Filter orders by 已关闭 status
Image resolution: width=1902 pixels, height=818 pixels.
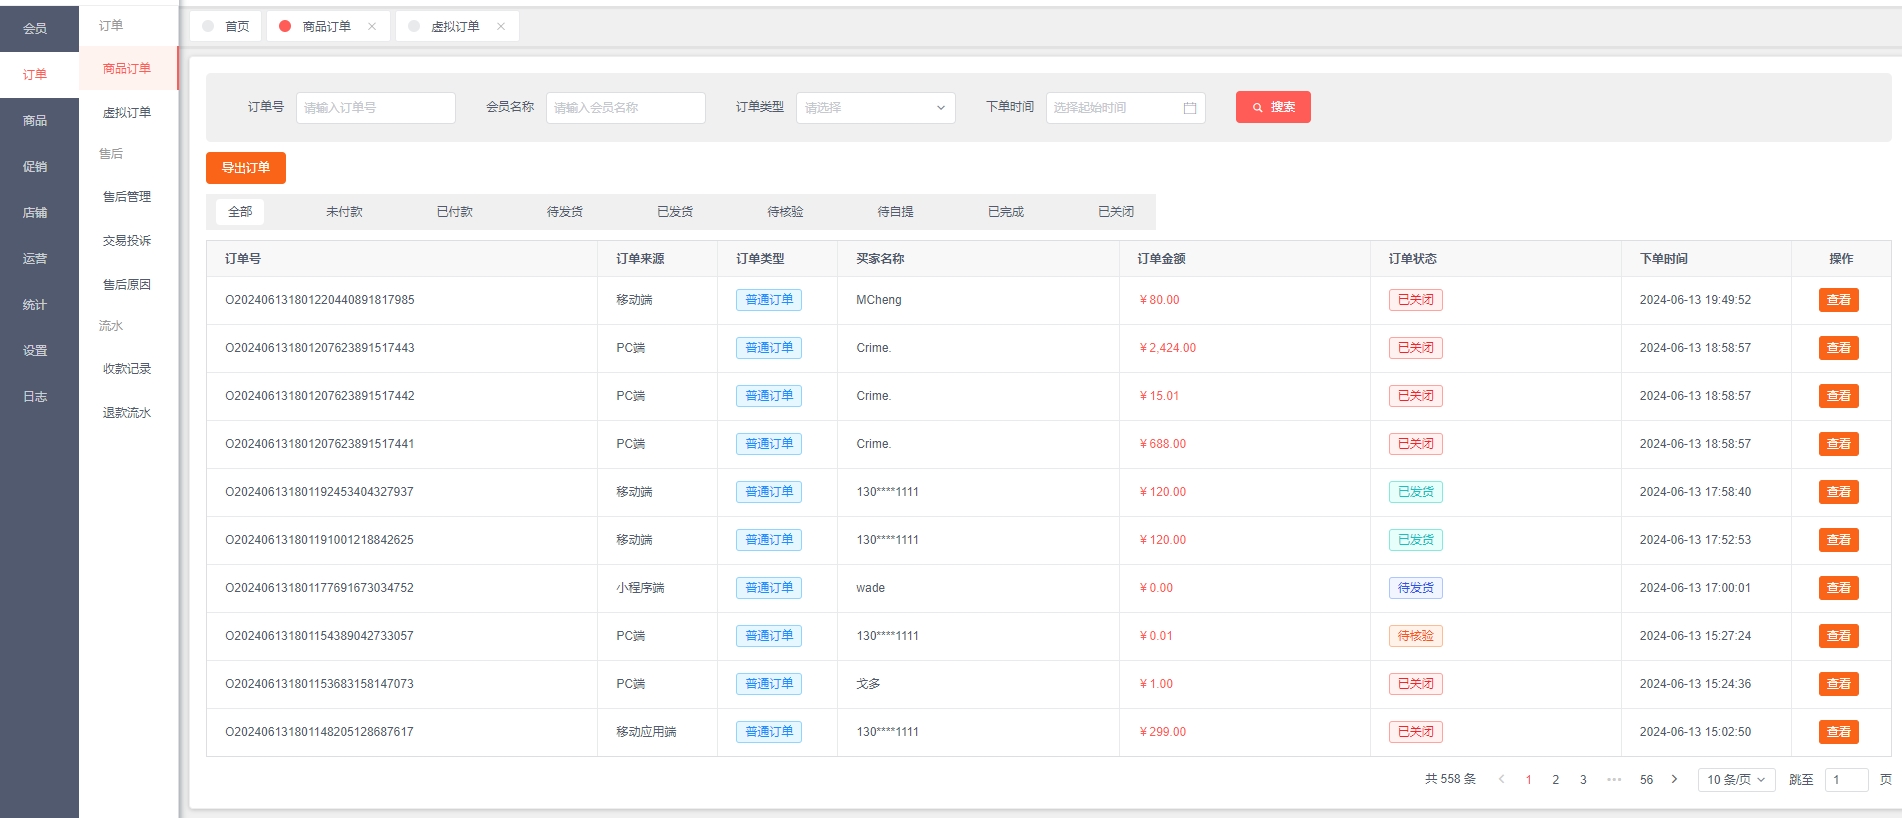[x=1116, y=212]
